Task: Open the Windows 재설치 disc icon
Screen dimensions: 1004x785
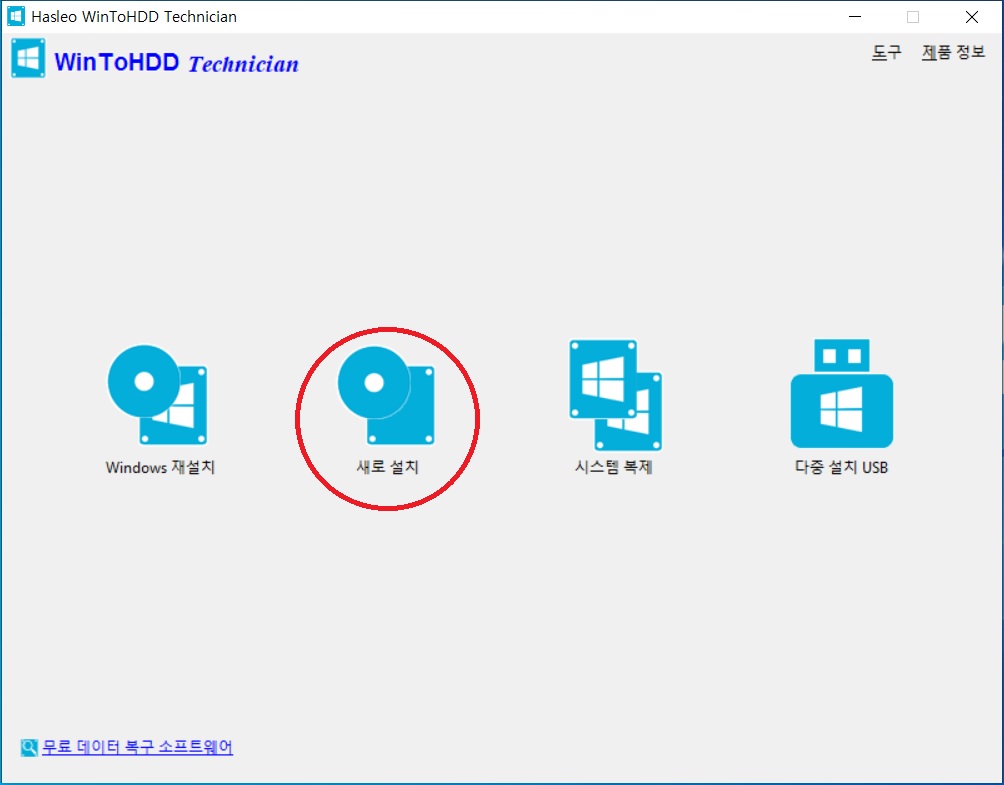Action: (x=158, y=394)
